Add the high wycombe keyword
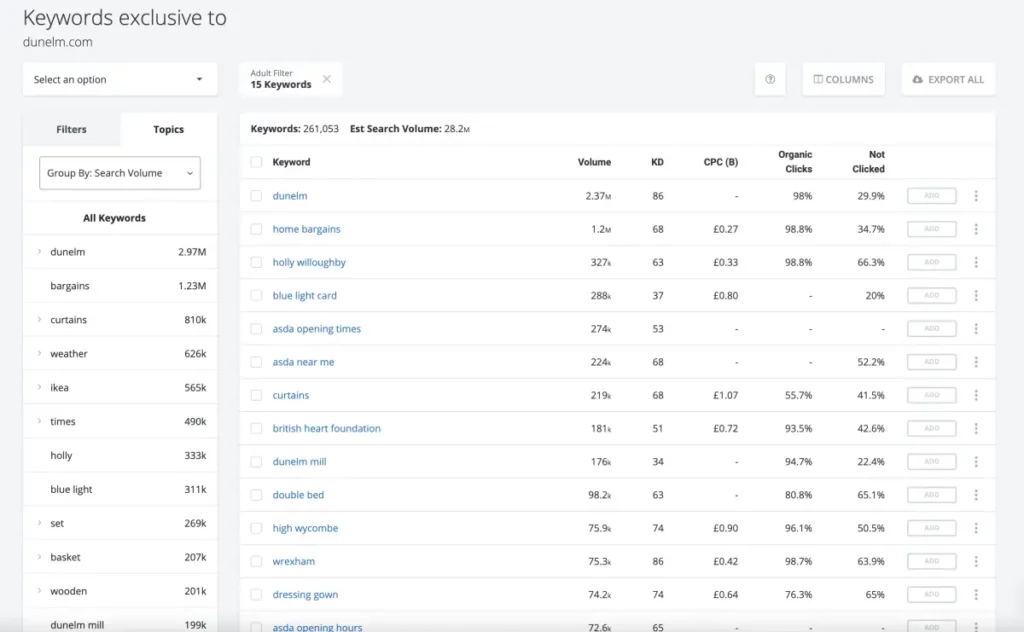The image size is (1024, 632). 931,528
